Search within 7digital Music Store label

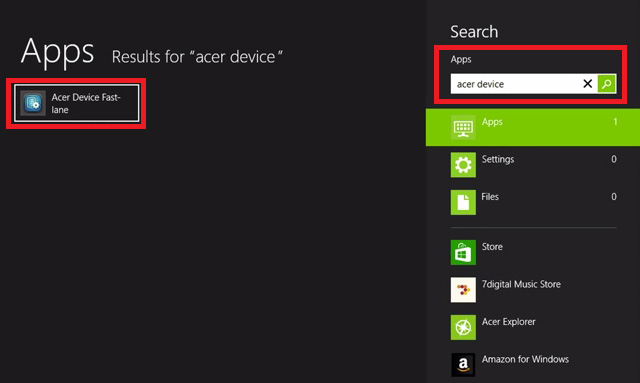pos(521,284)
